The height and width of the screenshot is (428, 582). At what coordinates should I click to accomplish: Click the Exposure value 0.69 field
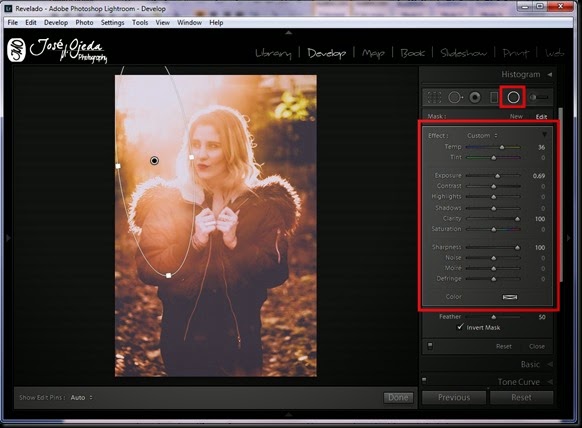[539, 176]
